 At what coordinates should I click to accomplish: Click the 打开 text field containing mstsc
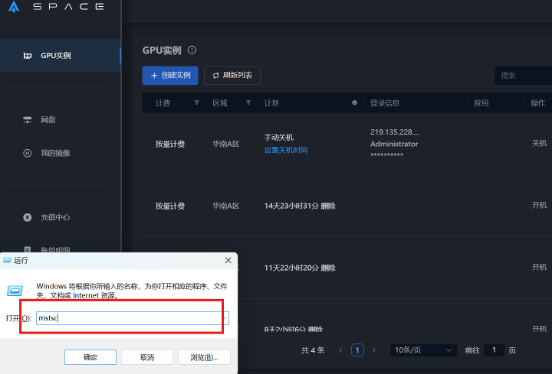point(132,318)
